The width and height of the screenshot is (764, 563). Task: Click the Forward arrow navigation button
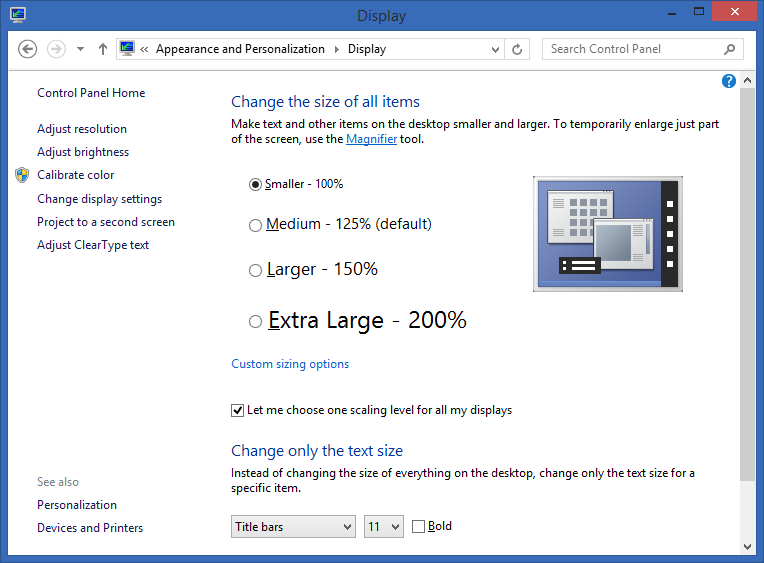56,49
